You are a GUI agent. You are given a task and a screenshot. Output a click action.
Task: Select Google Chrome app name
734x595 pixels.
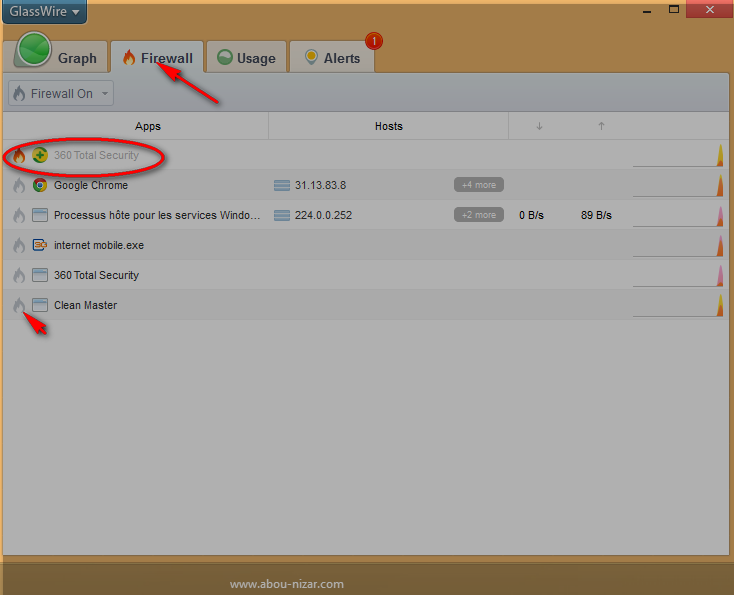coord(91,185)
